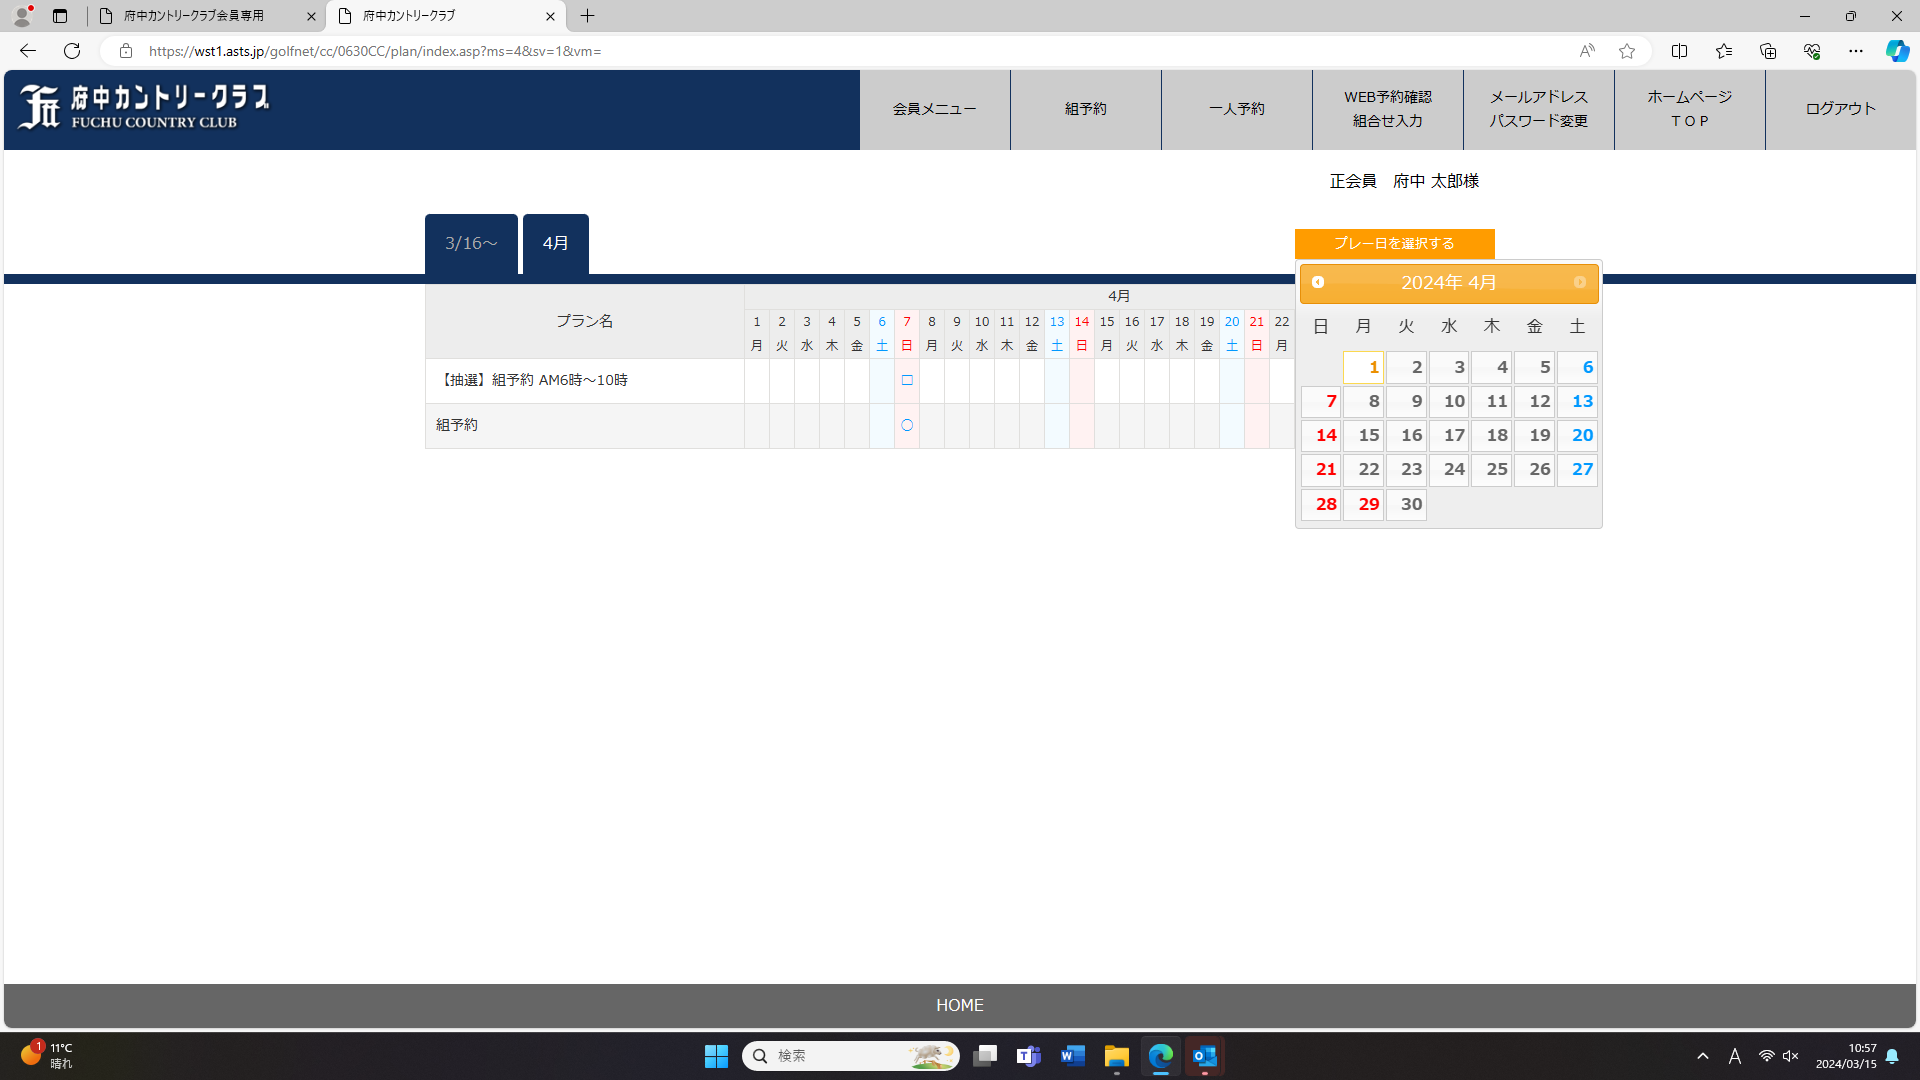Open browser settings ellipsis menu
The width and height of the screenshot is (1920, 1080).
coord(1856,51)
